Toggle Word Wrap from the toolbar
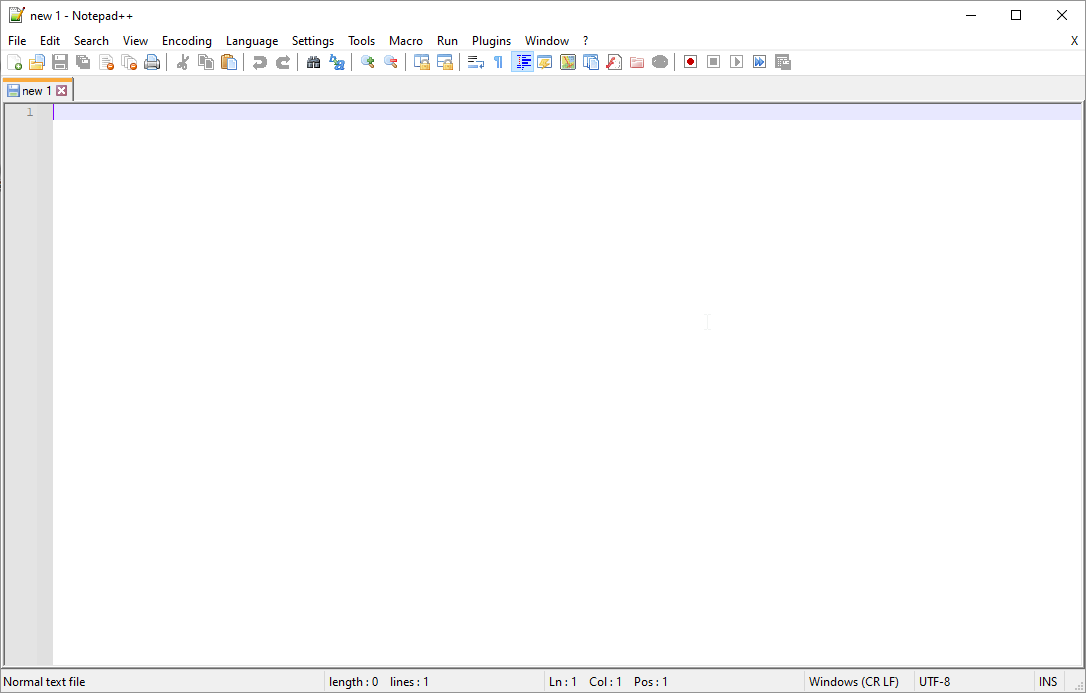Screen dimensions: 1086x693 [475, 61]
